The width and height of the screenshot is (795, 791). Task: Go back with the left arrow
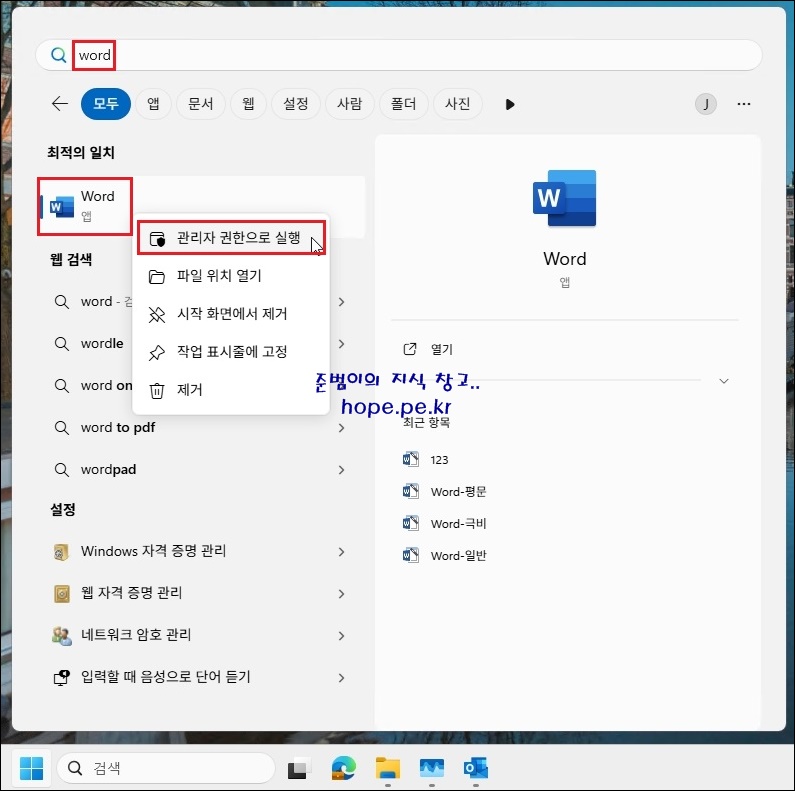point(60,104)
